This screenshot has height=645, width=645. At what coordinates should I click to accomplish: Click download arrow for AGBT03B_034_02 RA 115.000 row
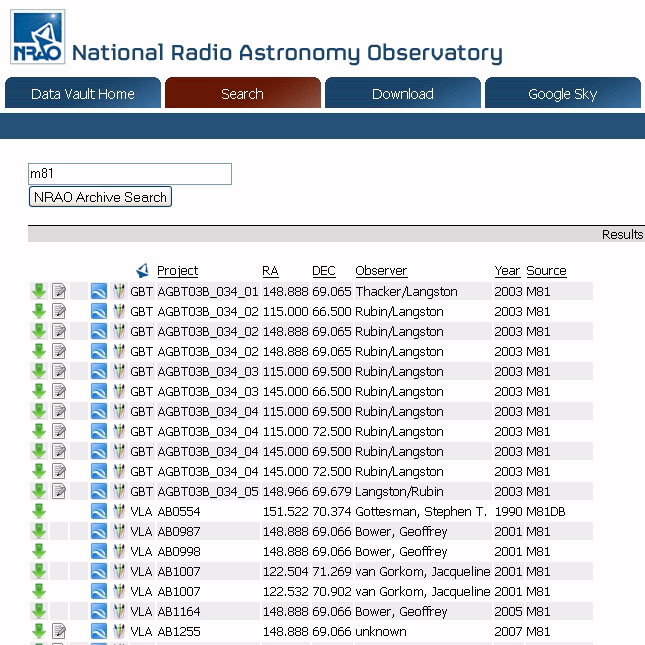pos(39,311)
